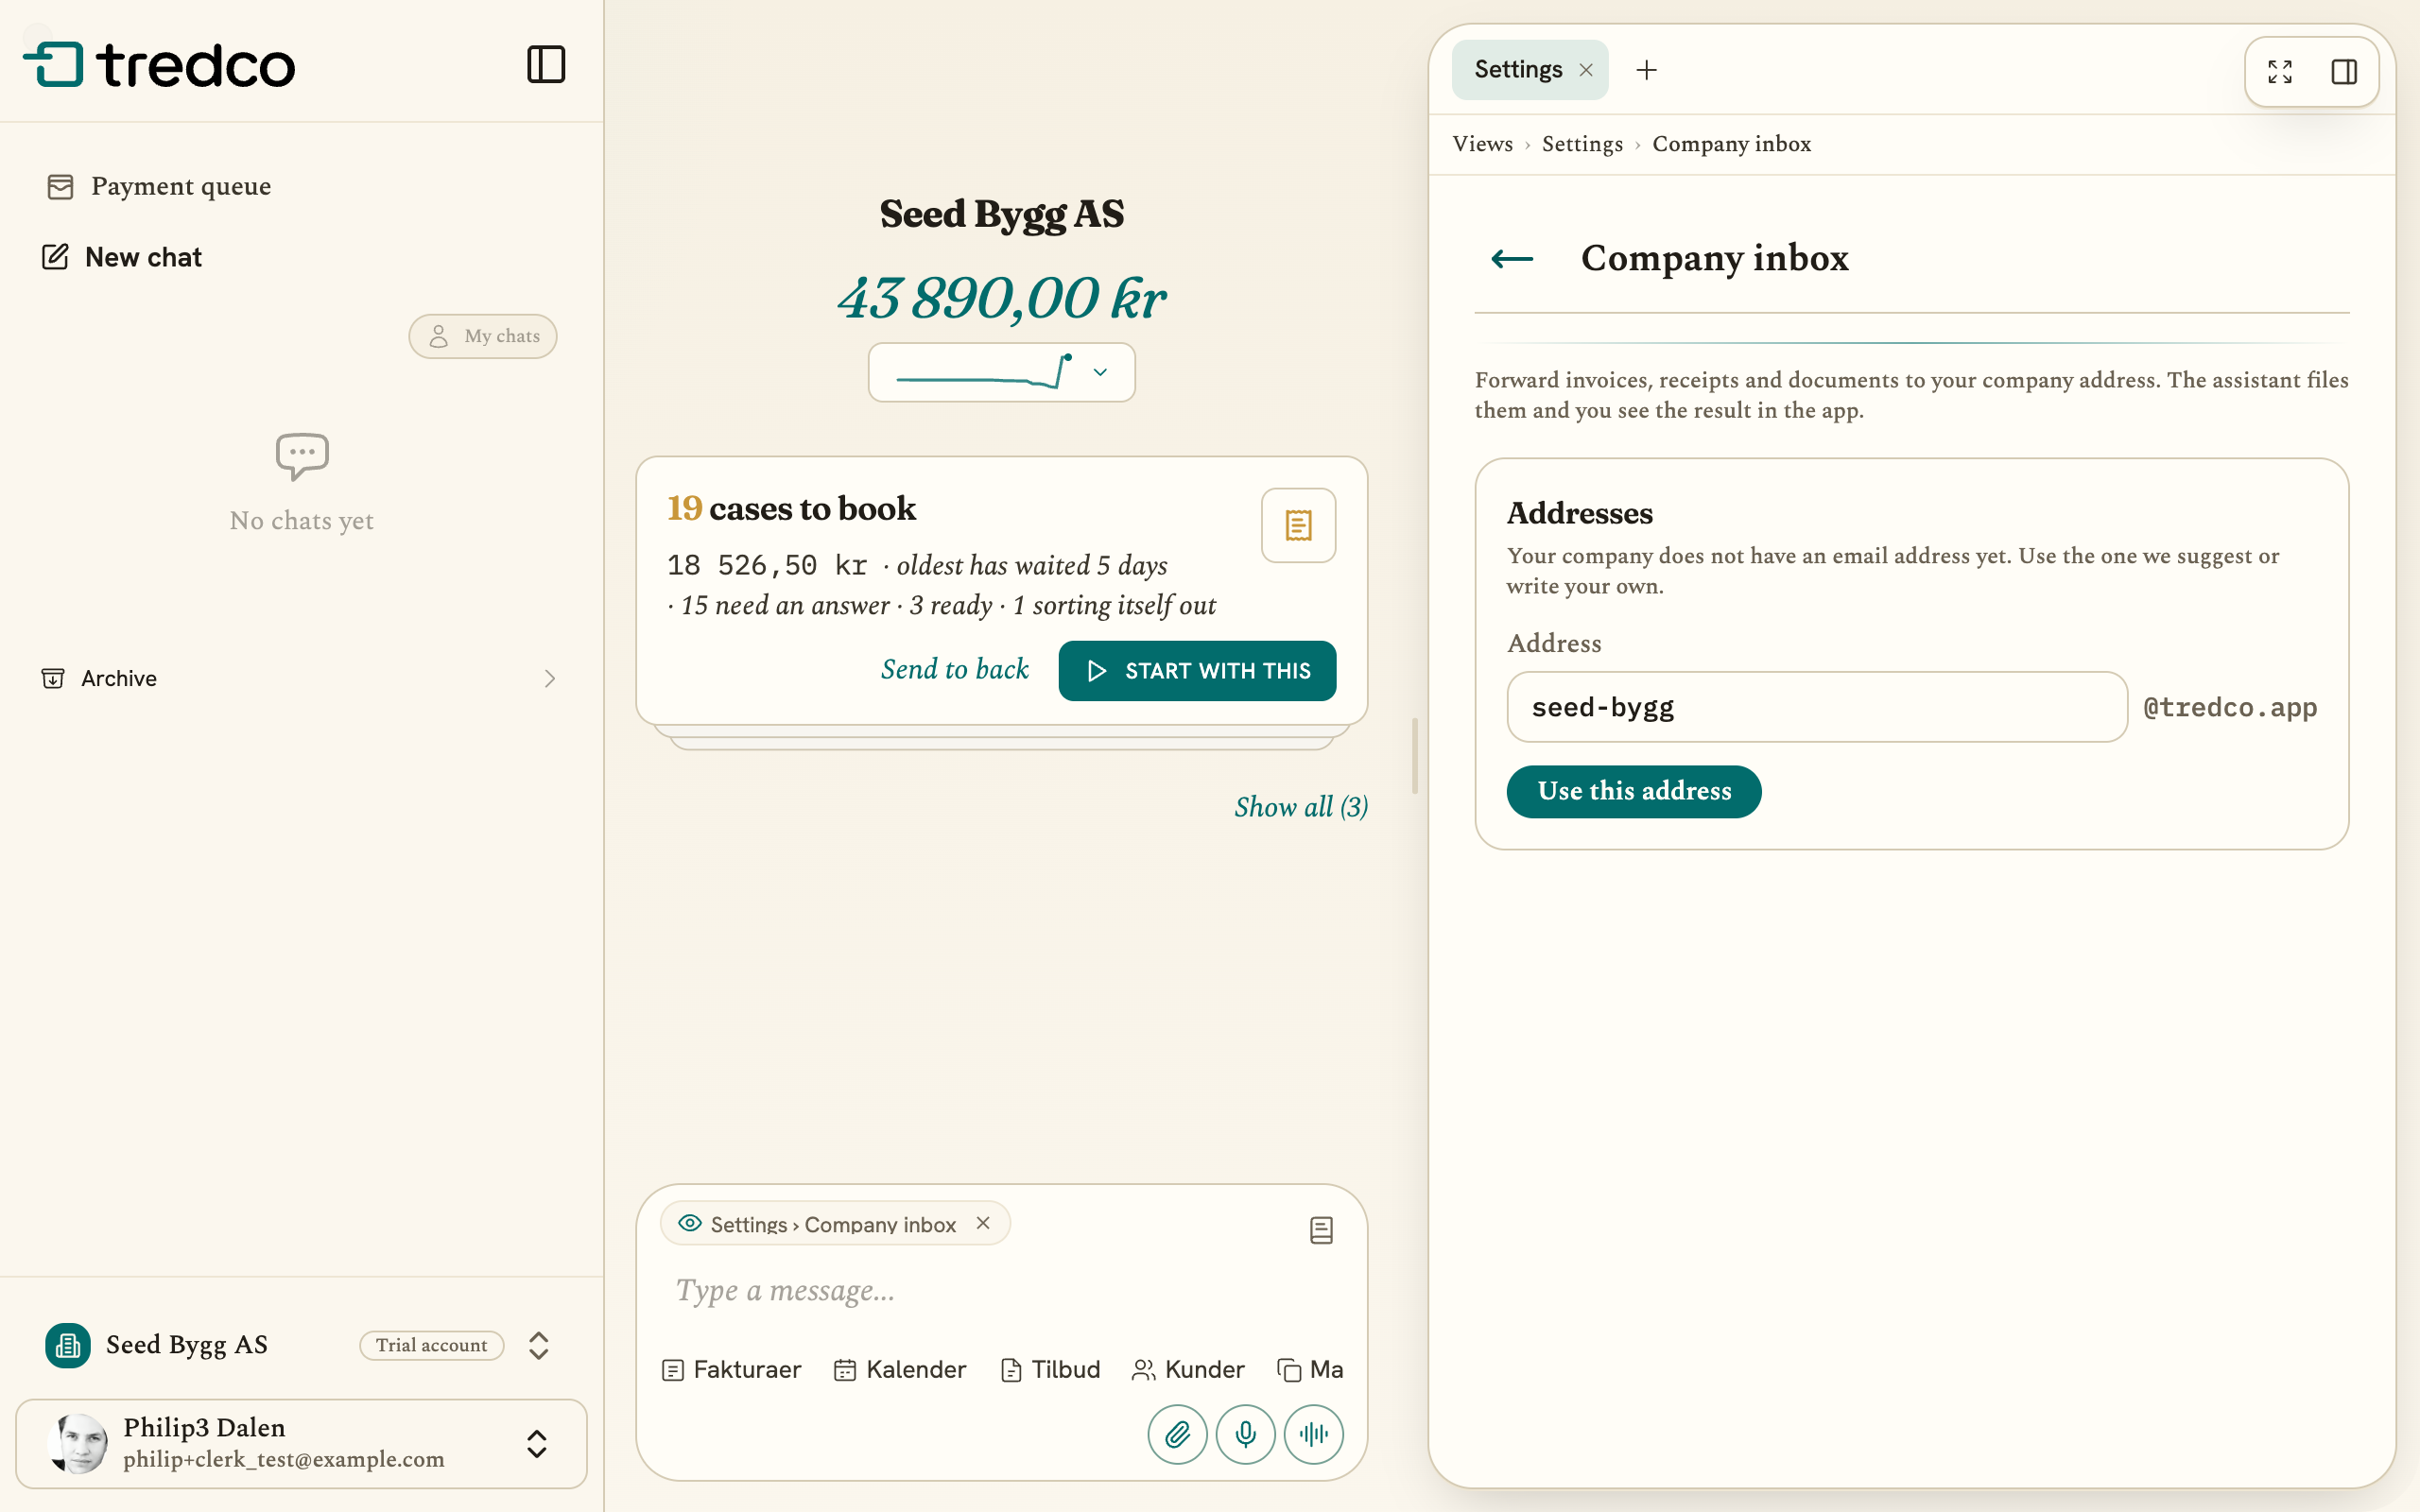Click the Seed Bygg AS company icon
The width and height of the screenshot is (2420, 1512).
click(x=68, y=1345)
